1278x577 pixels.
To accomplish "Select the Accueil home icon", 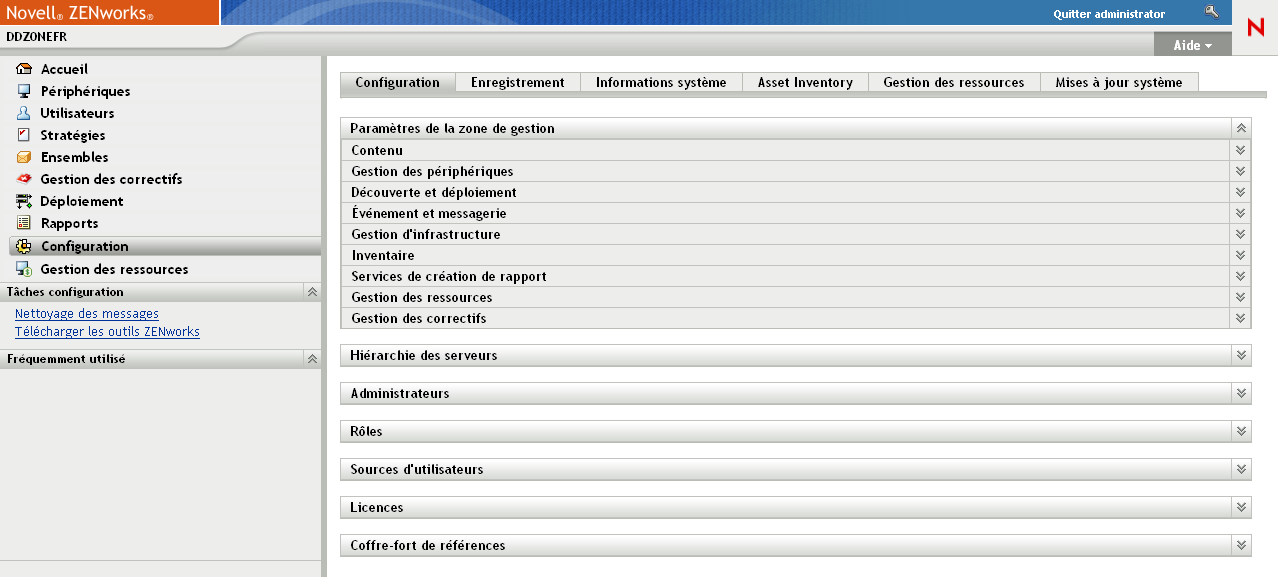I will click(x=24, y=68).
